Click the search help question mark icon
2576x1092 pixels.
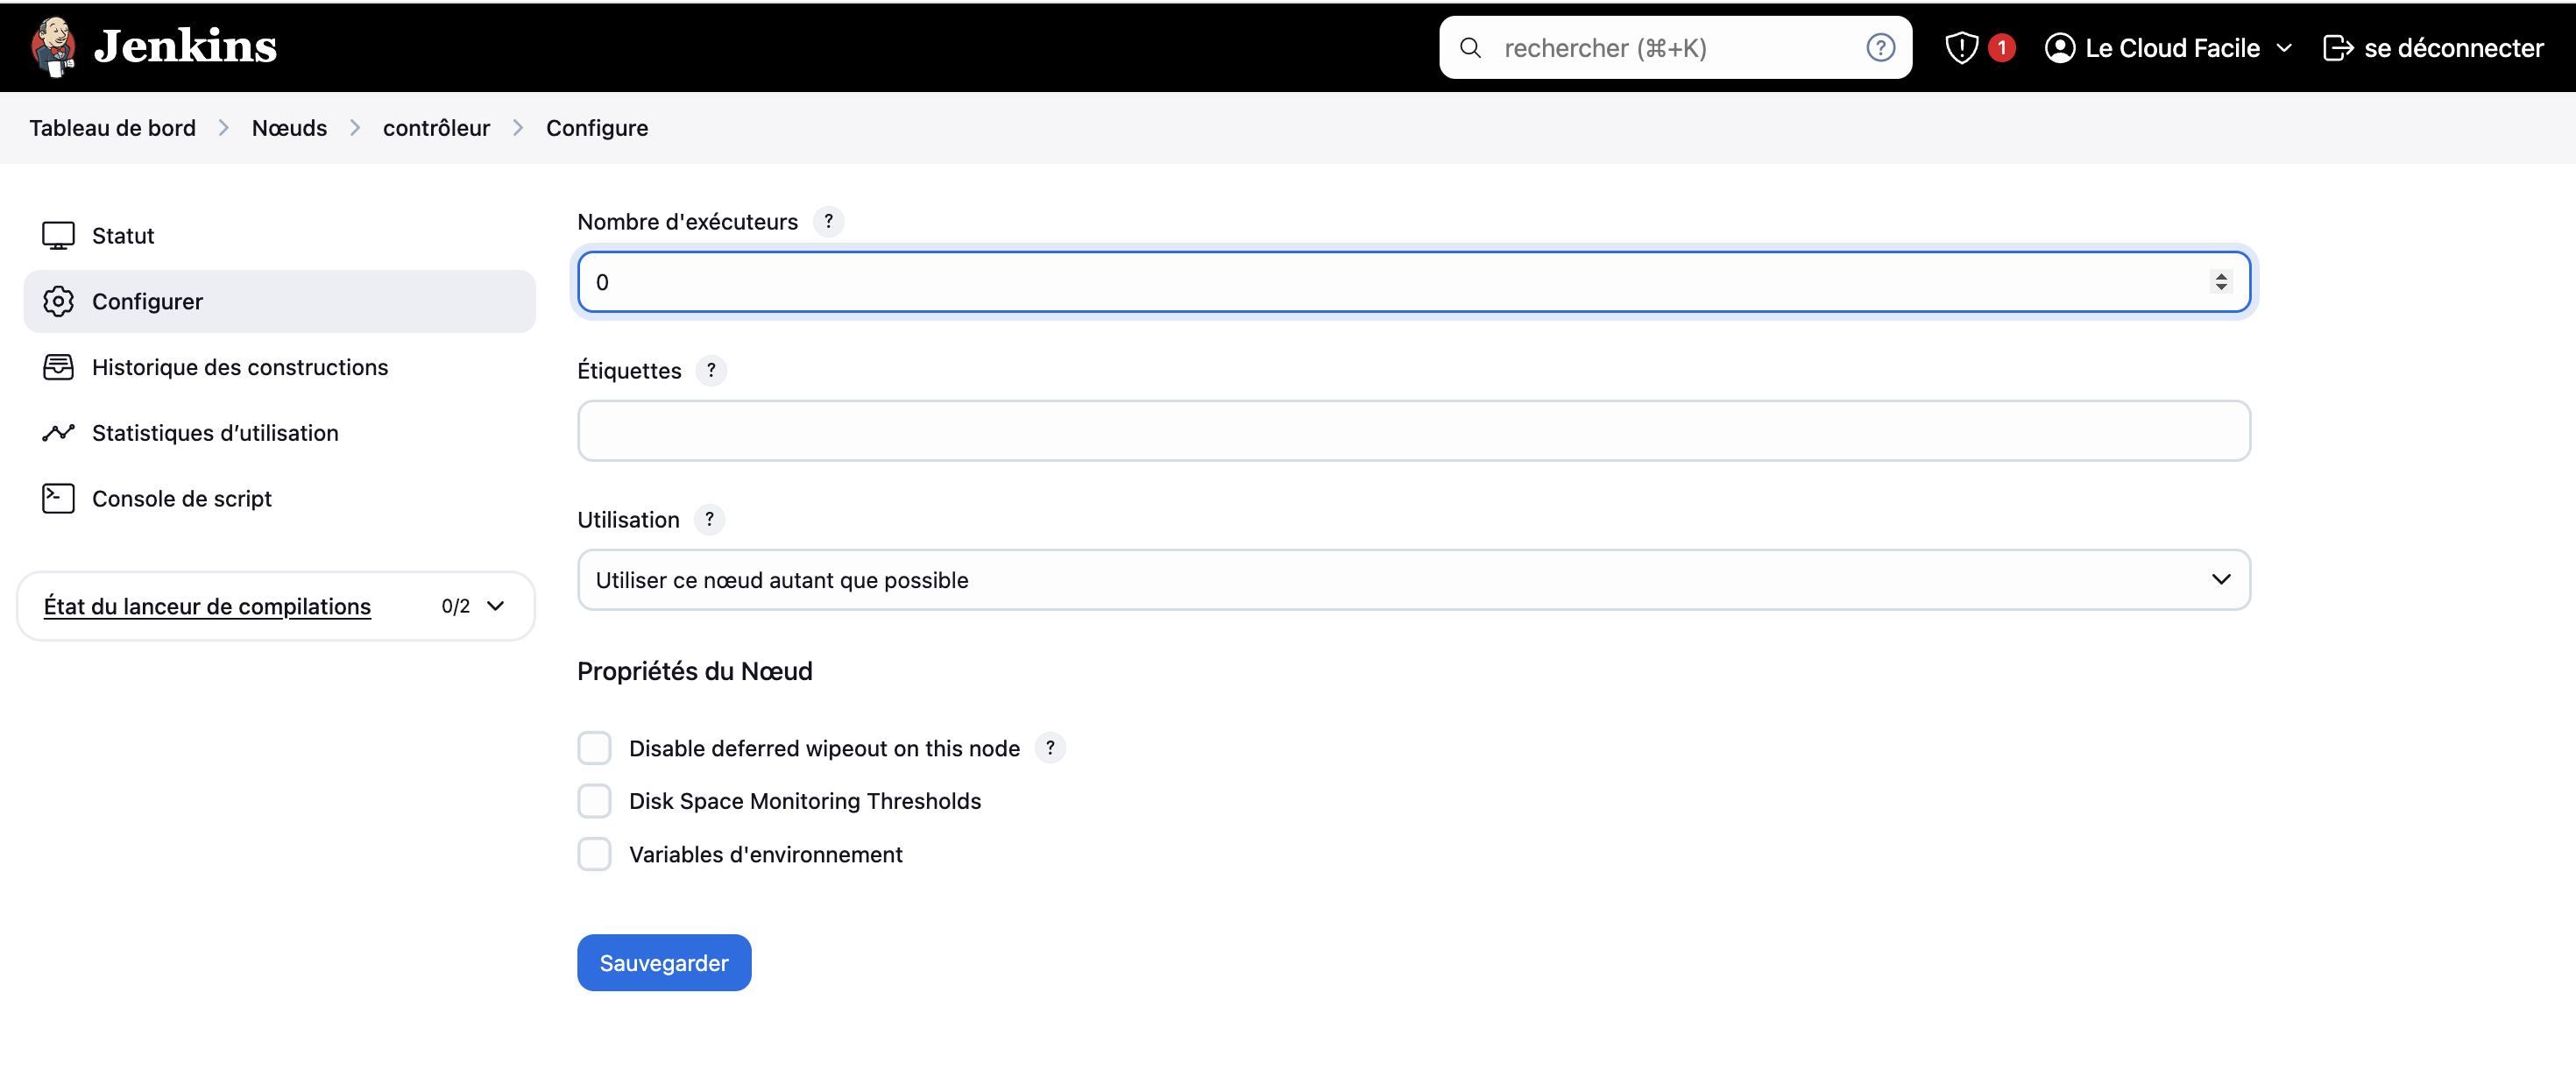(x=1880, y=47)
